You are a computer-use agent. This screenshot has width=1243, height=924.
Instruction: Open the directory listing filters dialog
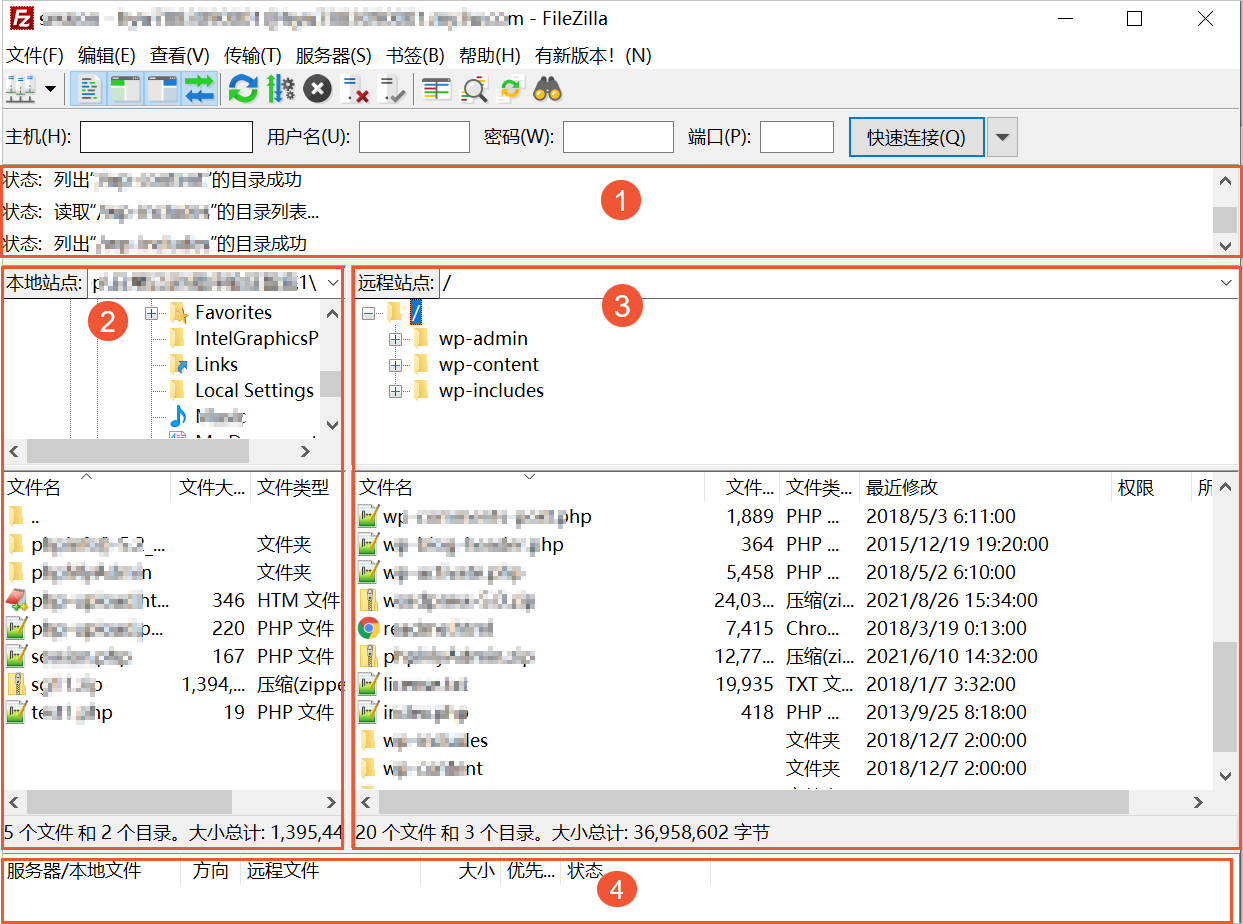point(436,90)
